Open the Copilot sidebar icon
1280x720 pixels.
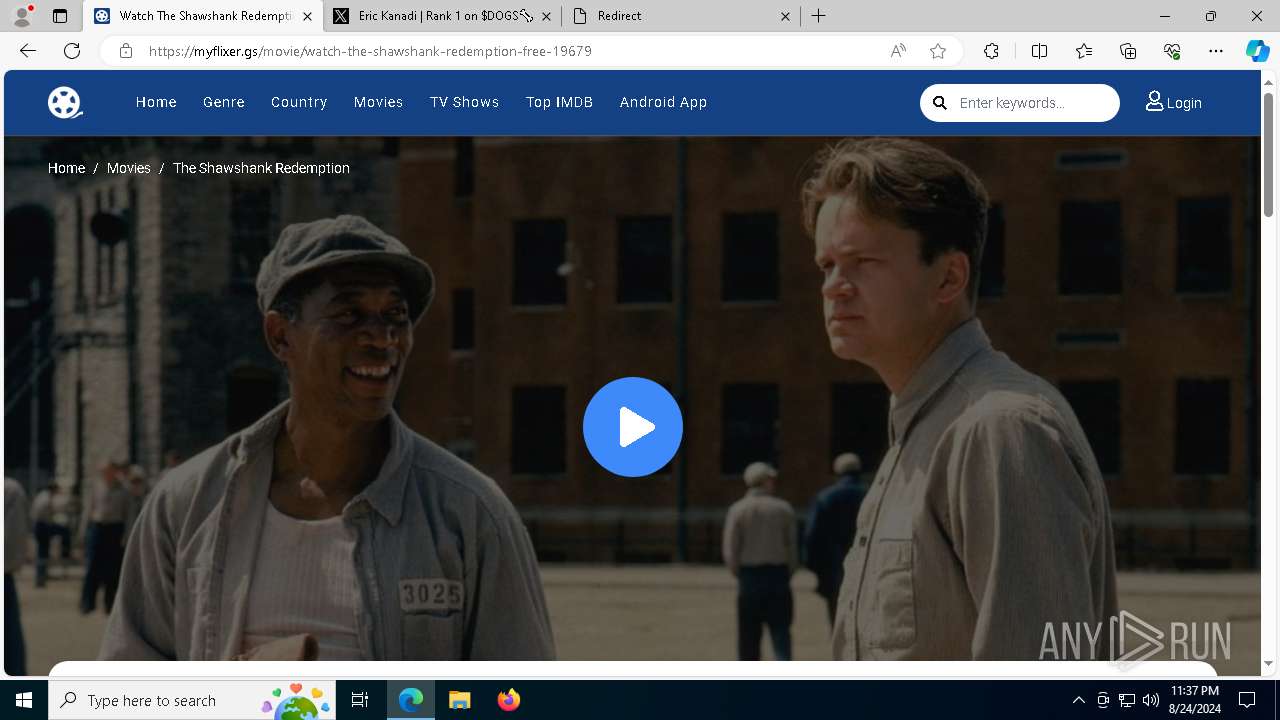click(x=1257, y=51)
